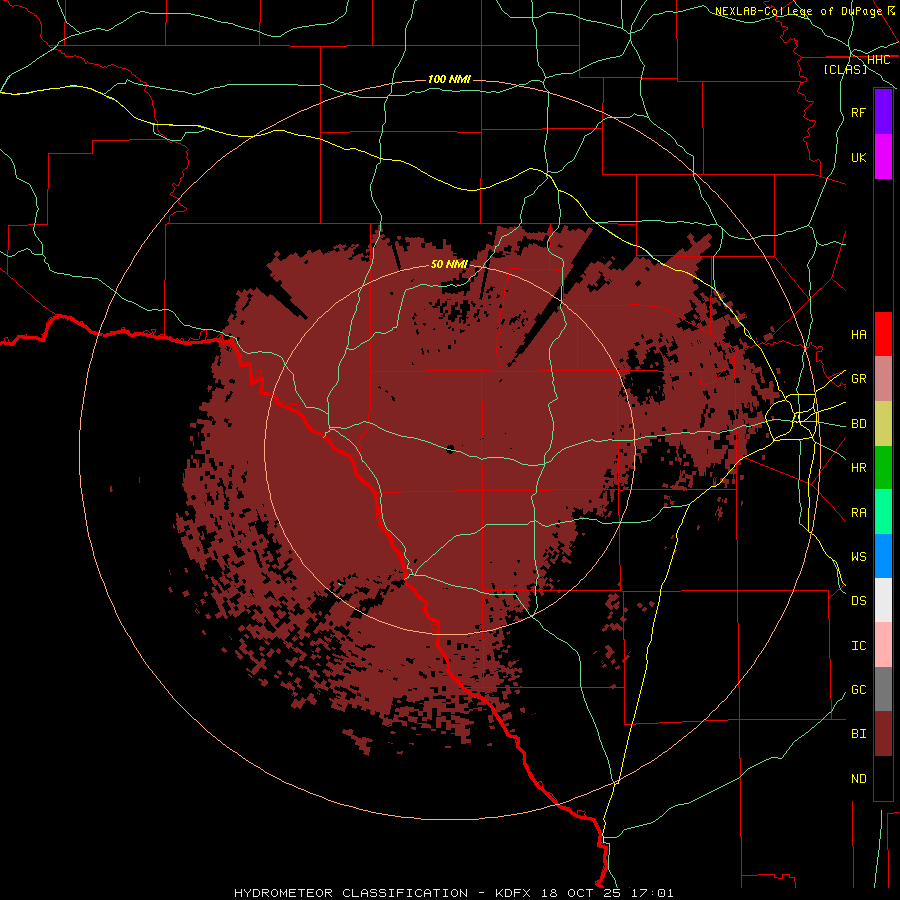Select the maroon BI legend swatch
Viewport: 900px width, 900px height.
(883, 734)
